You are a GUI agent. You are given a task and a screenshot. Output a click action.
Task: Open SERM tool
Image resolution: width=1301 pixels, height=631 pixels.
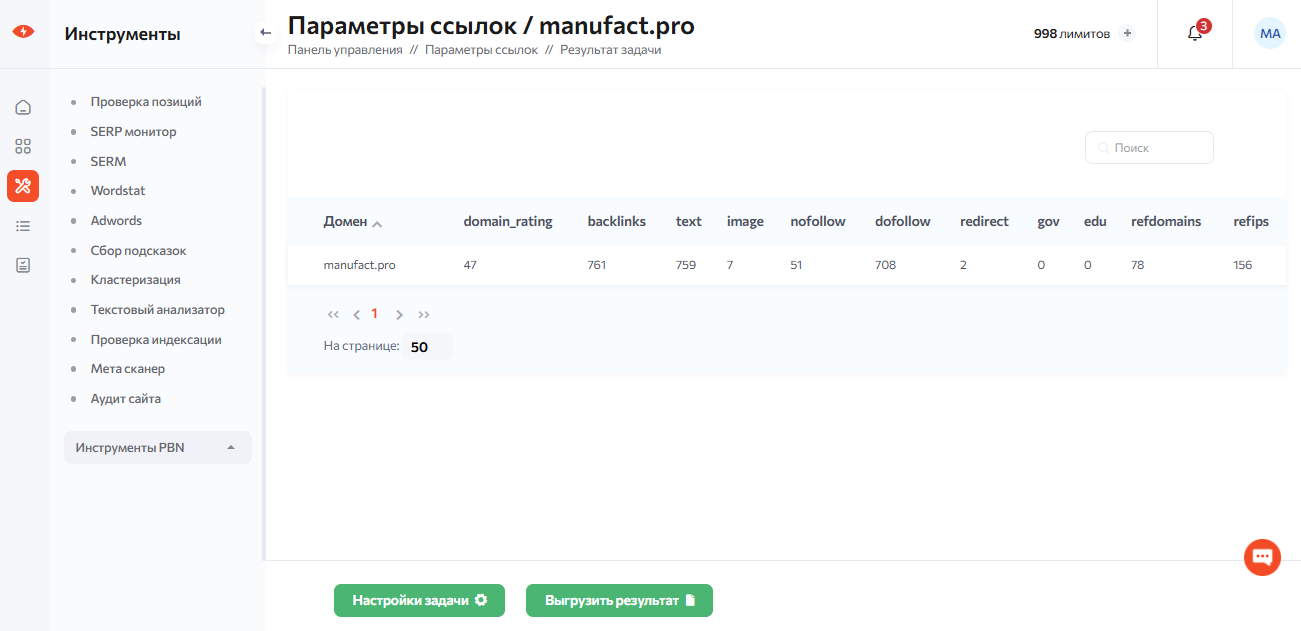point(108,161)
